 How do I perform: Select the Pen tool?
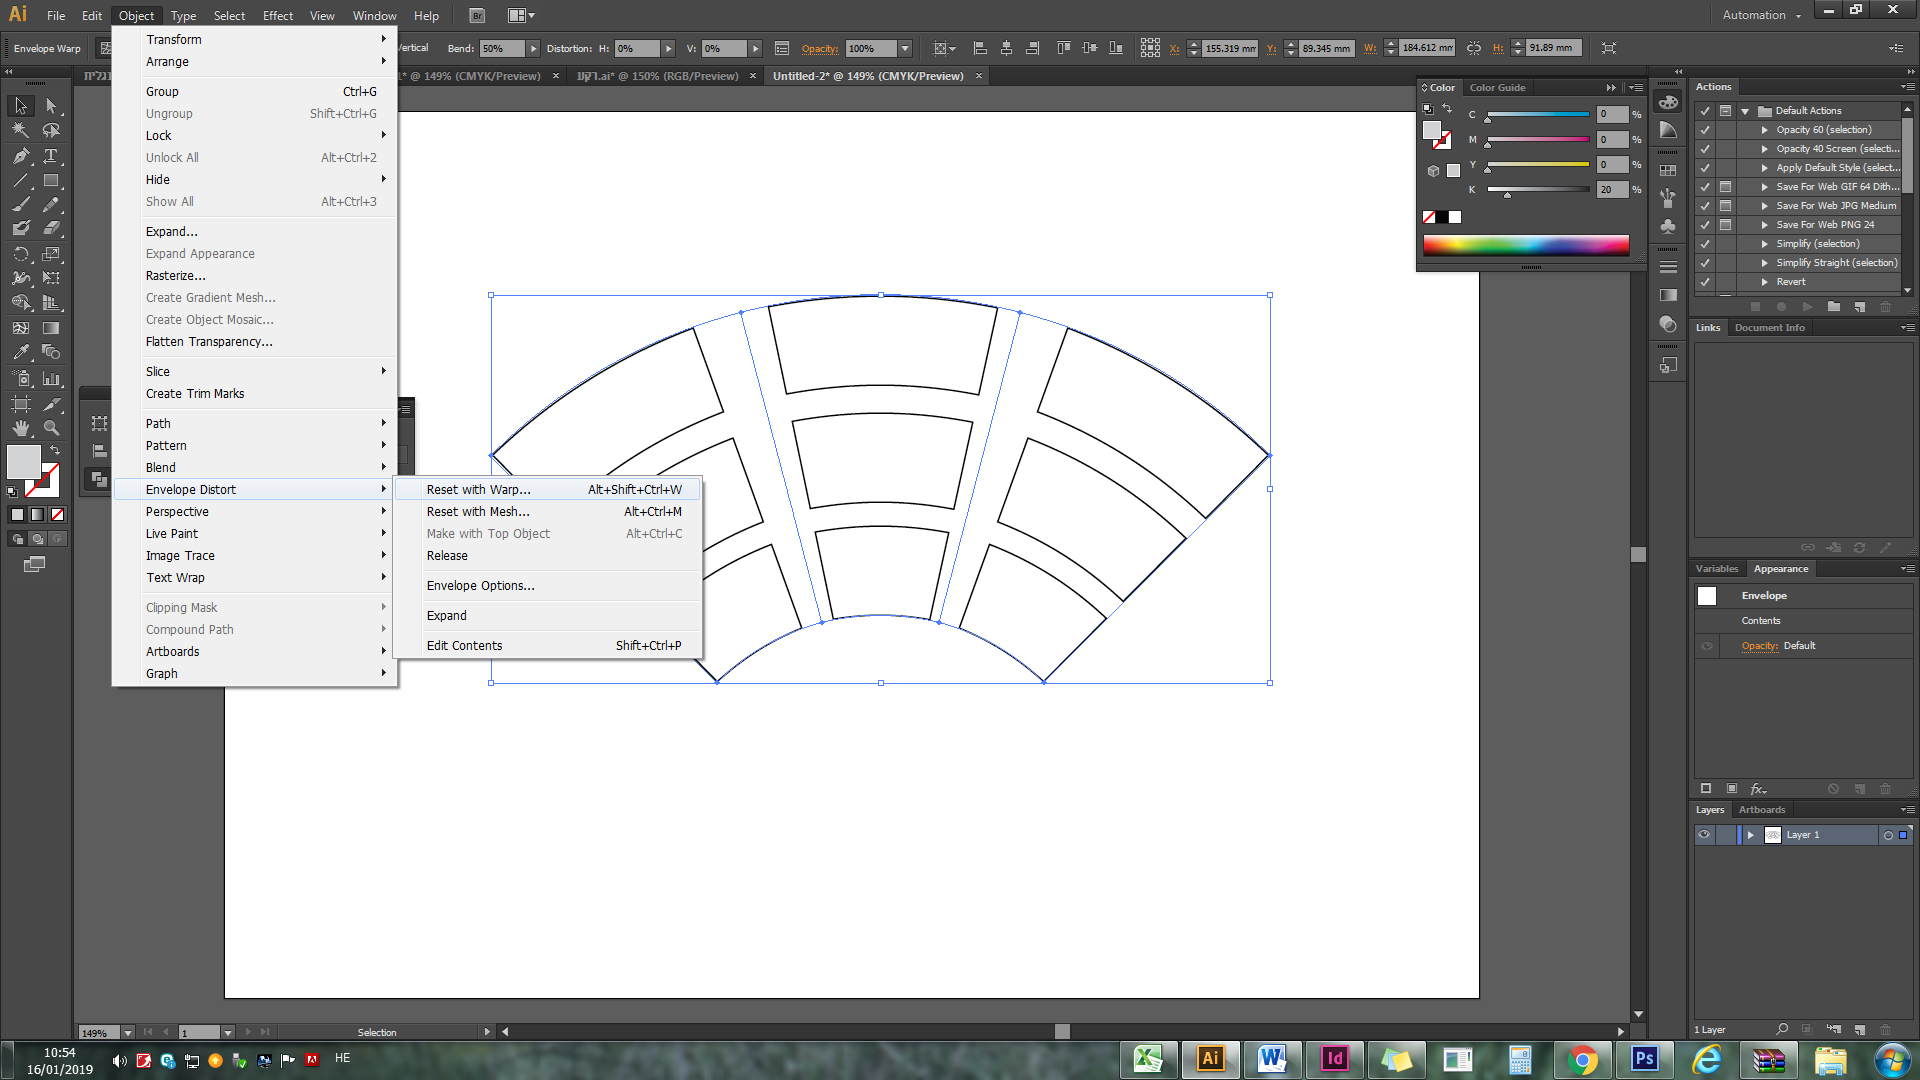tap(21, 156)
